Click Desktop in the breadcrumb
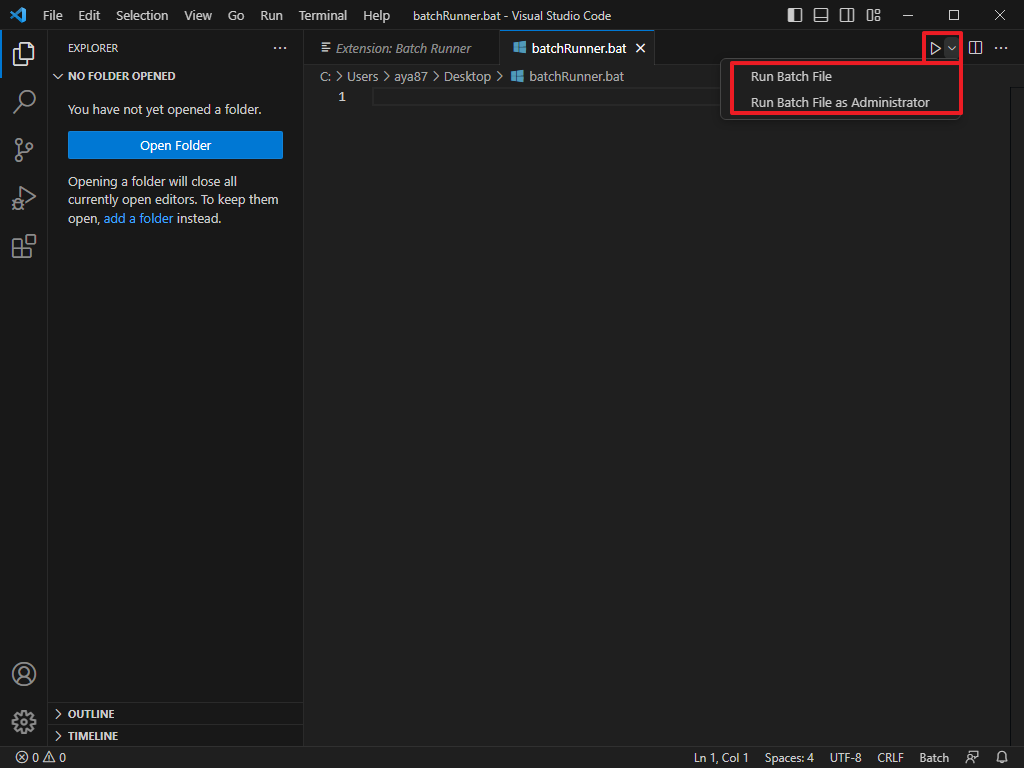Screen dimensions: 1024x768 [467, 76]
